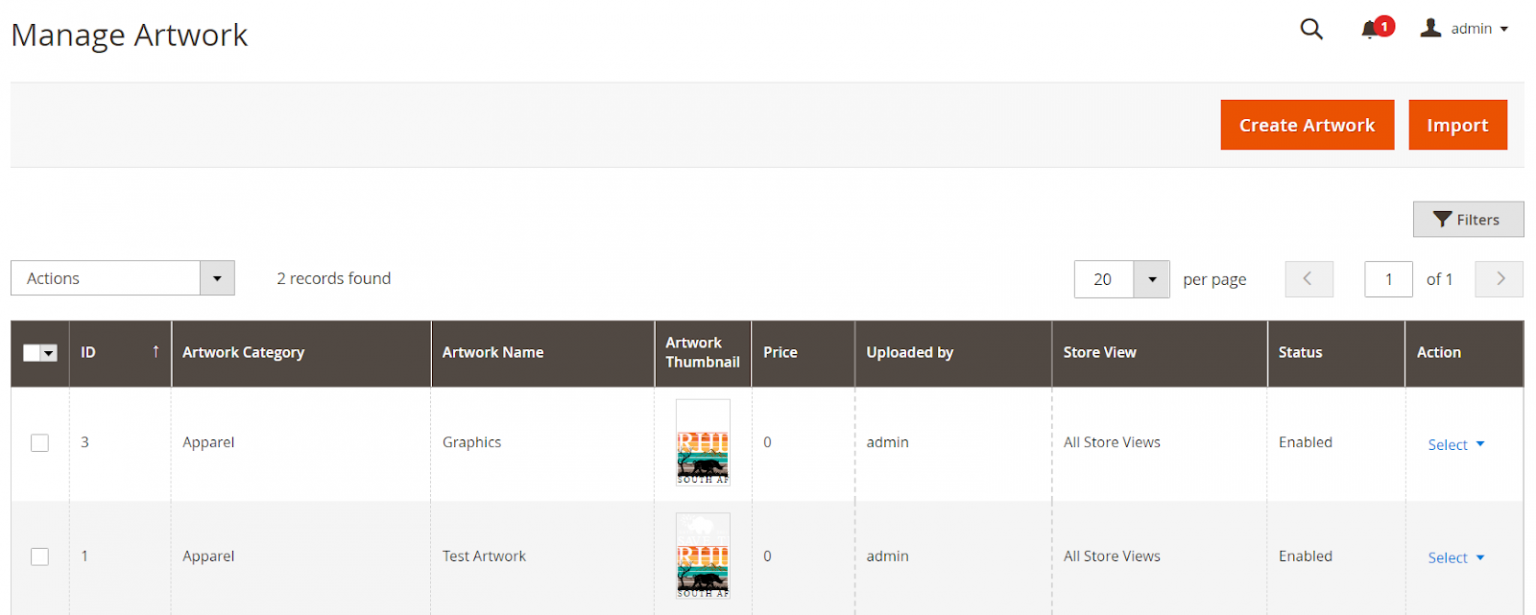Click the admin user avatar icon

click(x=1431, y=28)
